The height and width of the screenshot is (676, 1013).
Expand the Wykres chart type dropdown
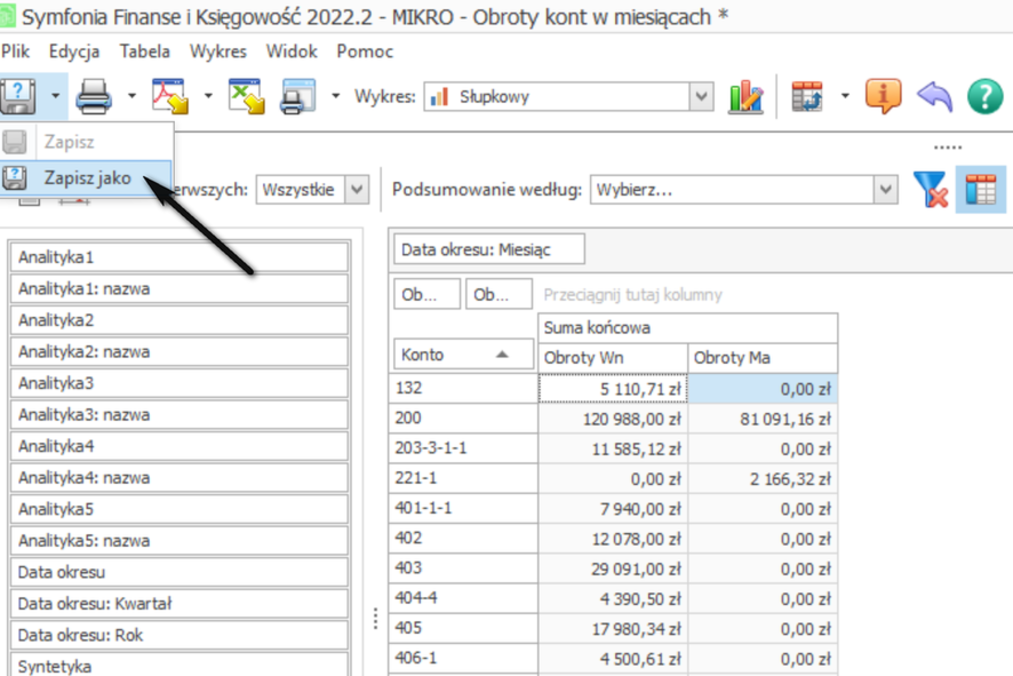pos(702,97)
